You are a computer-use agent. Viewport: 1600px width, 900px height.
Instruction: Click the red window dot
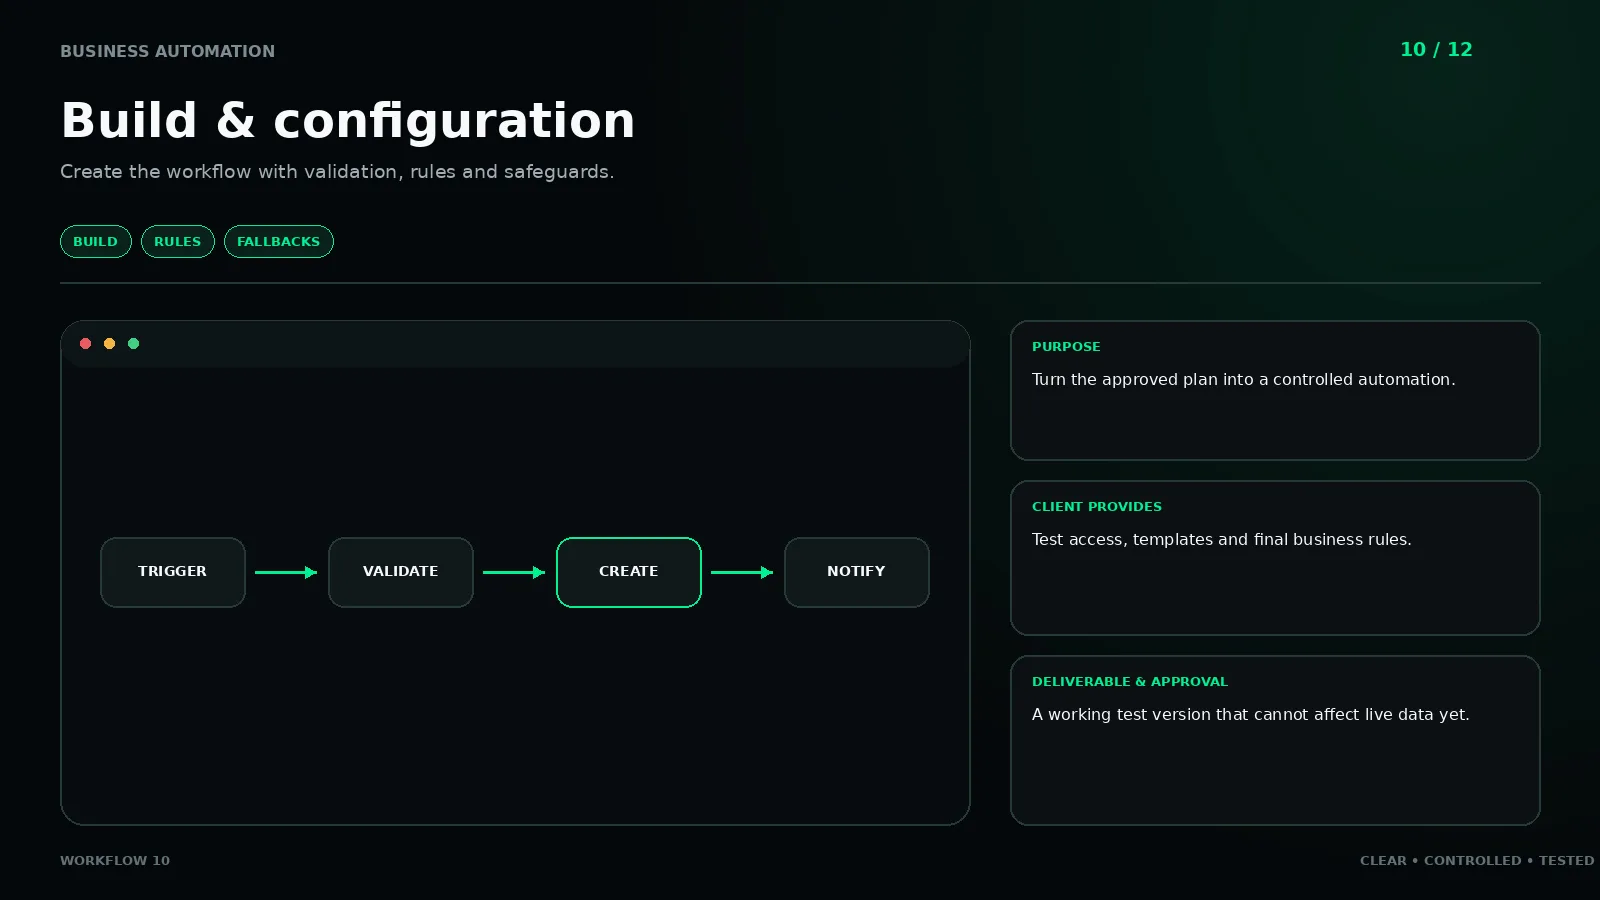(x=86, y=344)
